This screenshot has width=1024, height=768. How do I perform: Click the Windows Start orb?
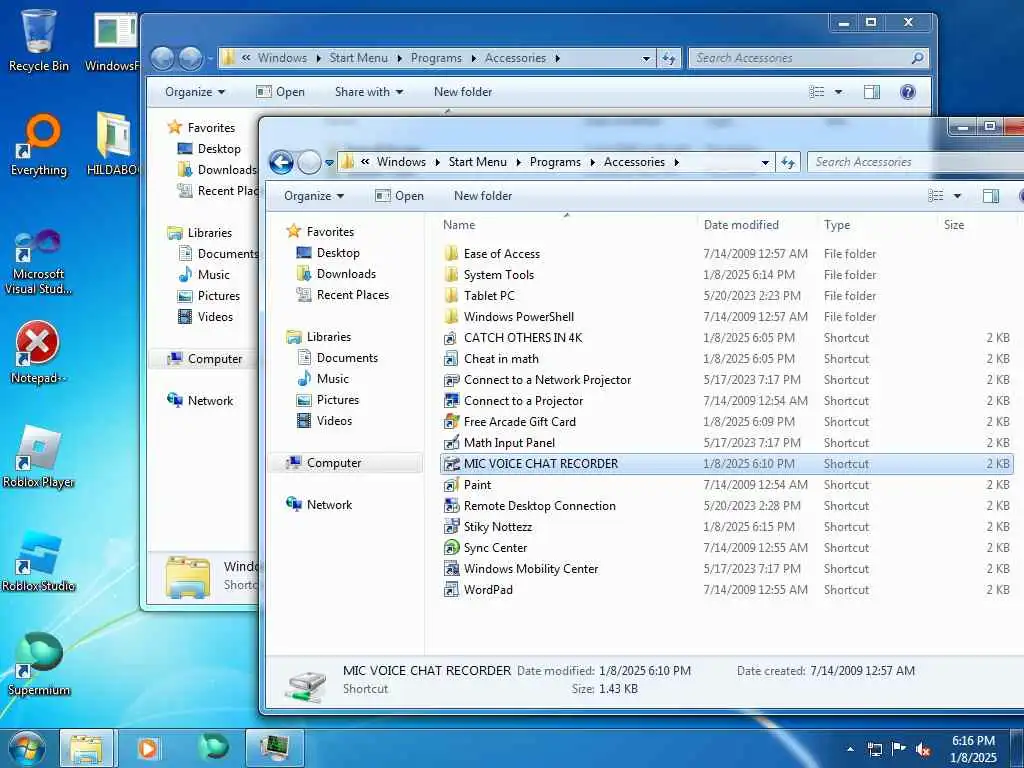26,748
